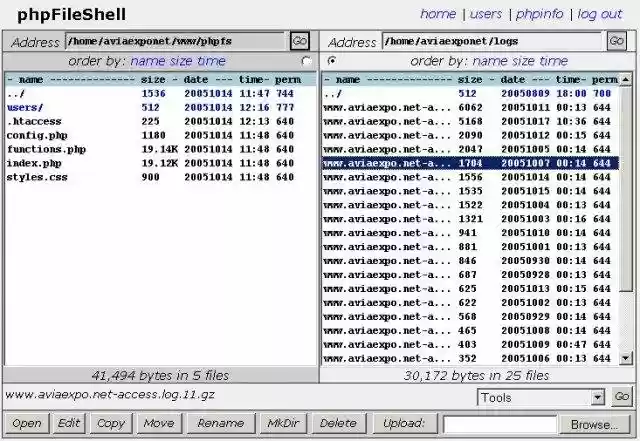Click the Open button
The image size is (640, 441).
point(27,423)
